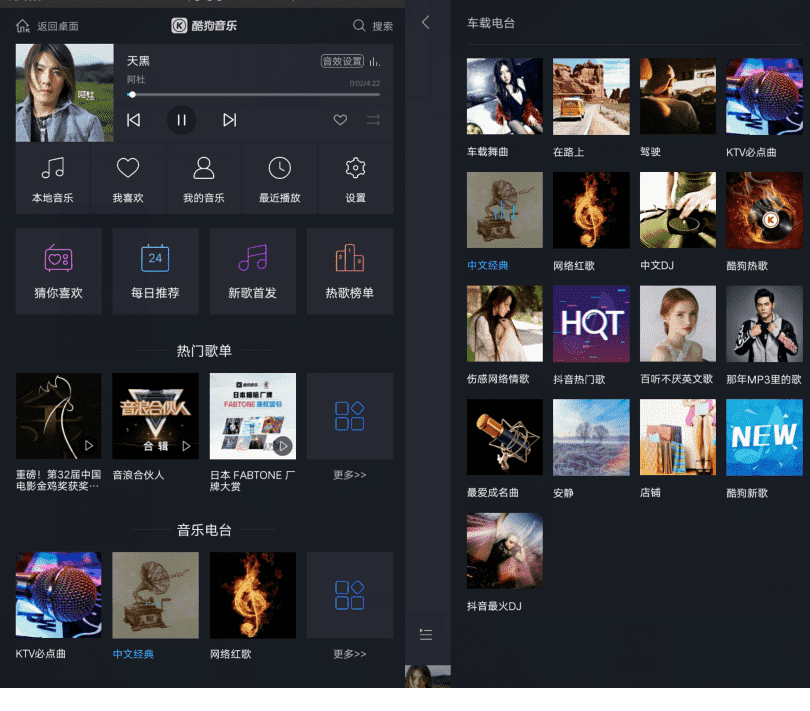Open 热歌榜单 hot charts tile

coord(350,271)
